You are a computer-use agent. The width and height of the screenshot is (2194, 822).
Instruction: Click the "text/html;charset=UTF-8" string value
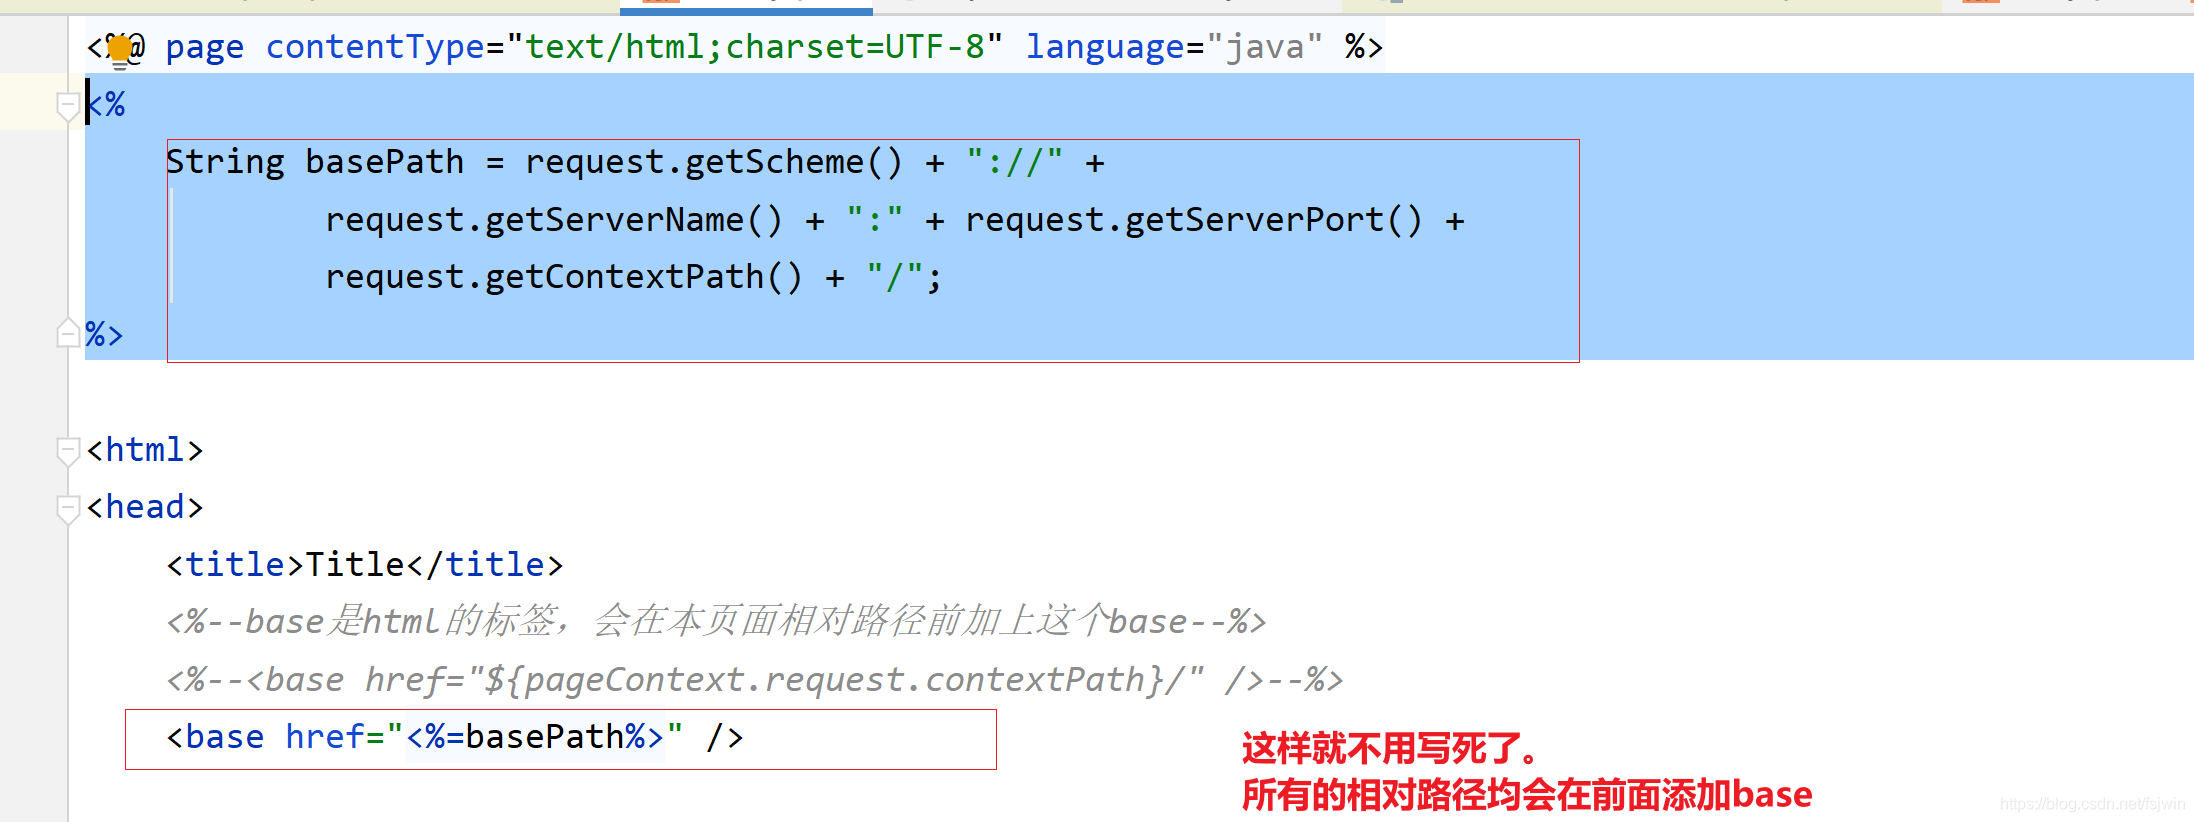755,47
